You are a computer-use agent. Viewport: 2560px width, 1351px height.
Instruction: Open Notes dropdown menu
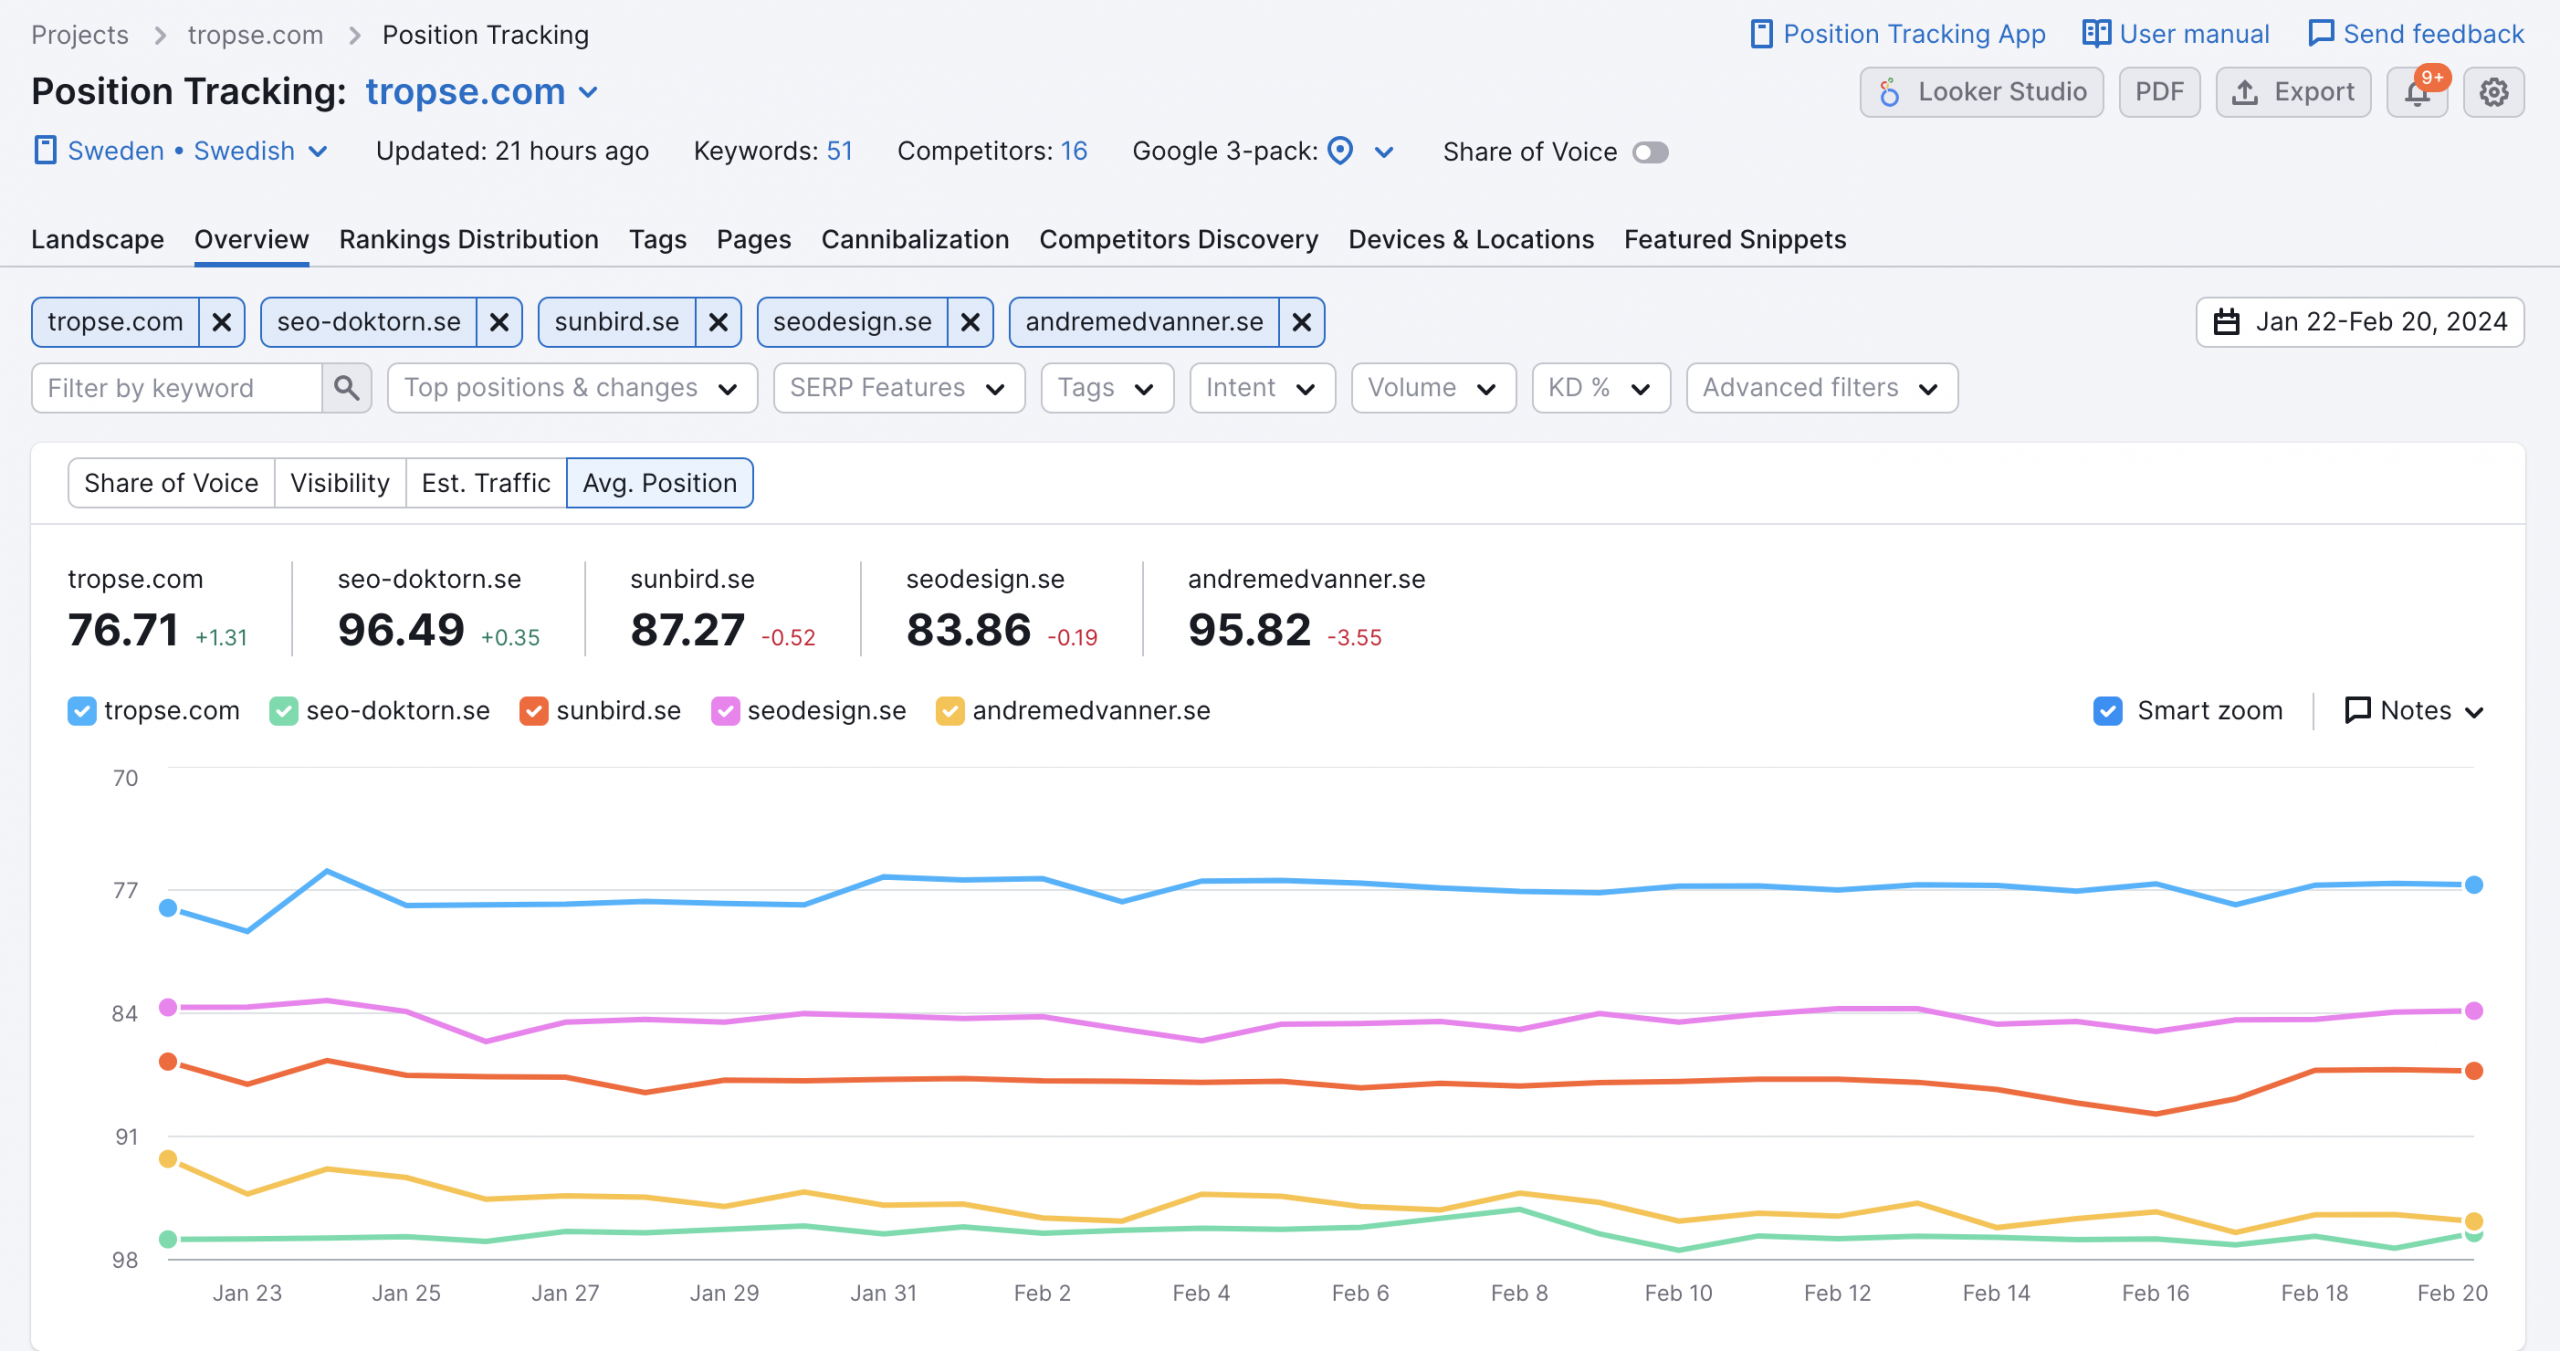click(x=2415, y=711)
